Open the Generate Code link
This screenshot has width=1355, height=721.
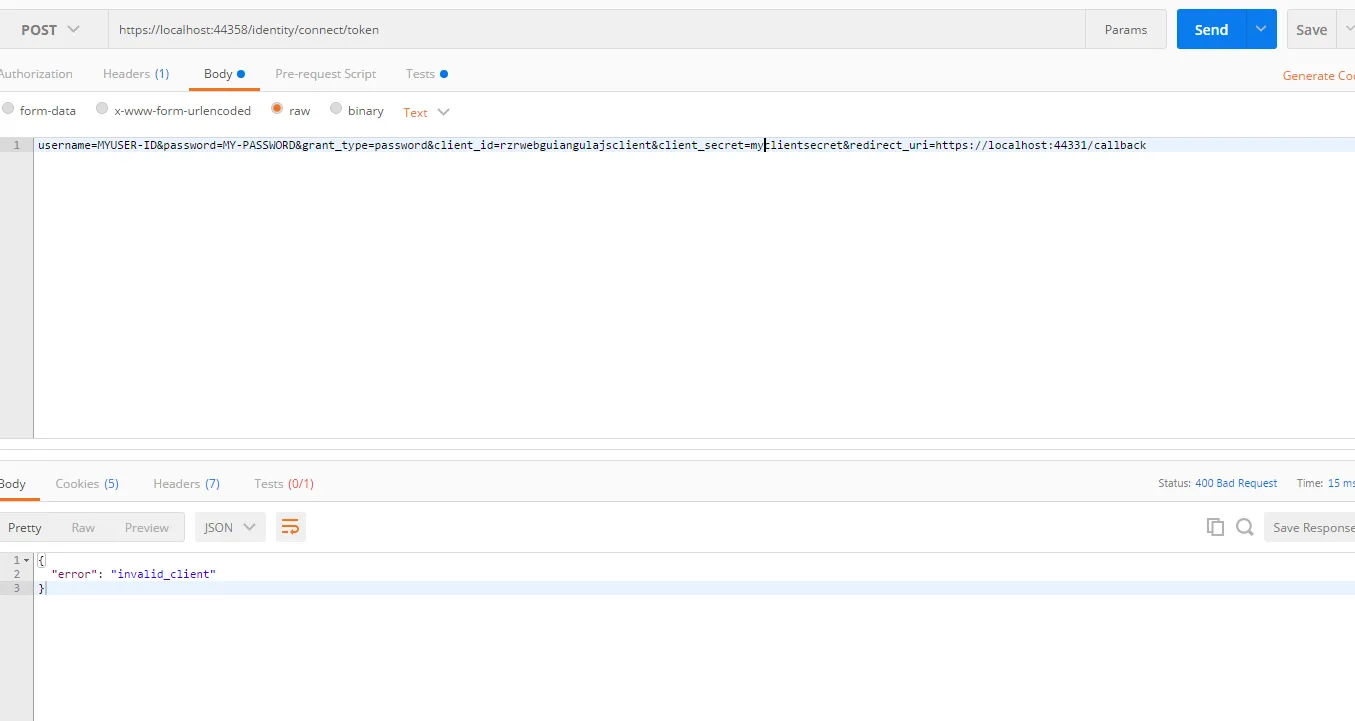point(1319,76)
